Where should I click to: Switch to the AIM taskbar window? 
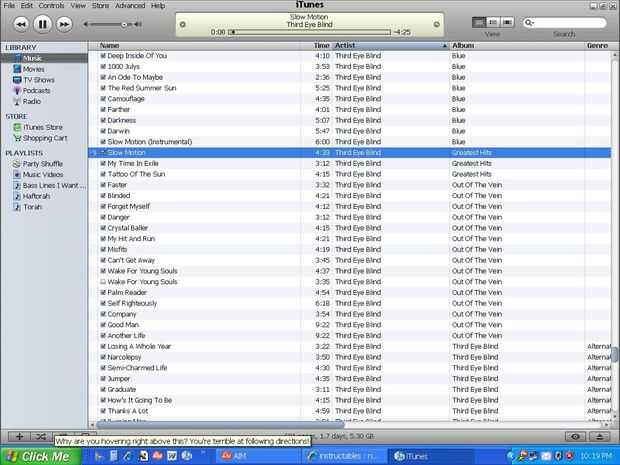(x=259, y=456)
